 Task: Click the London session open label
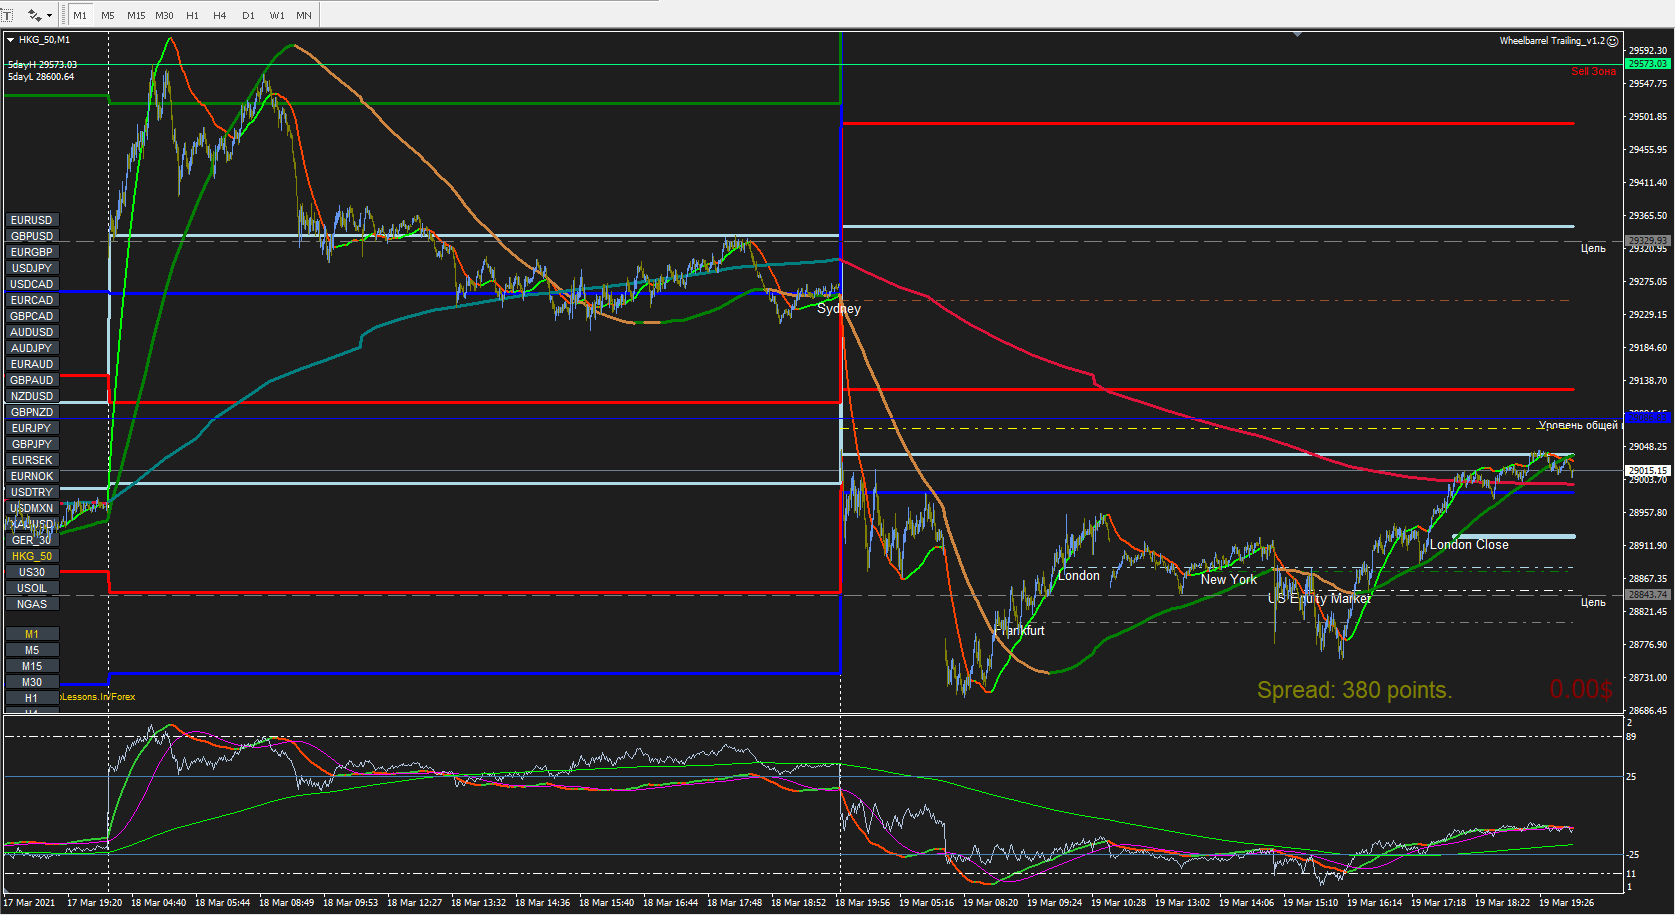point(1079,575)
